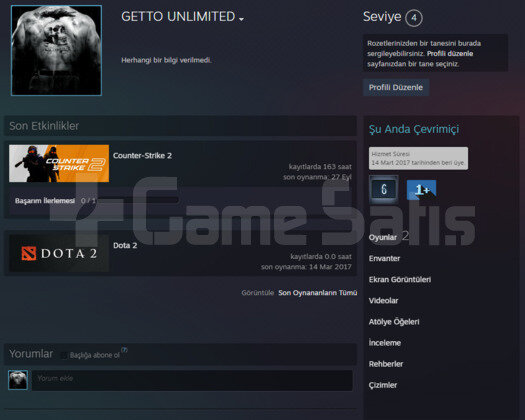Image resolution: width=525 pixels, height=420 pixels.
Task: Follow the 'Profili düzenle' link in badge box
Action: pyautogui.click(x=450, y=54)
